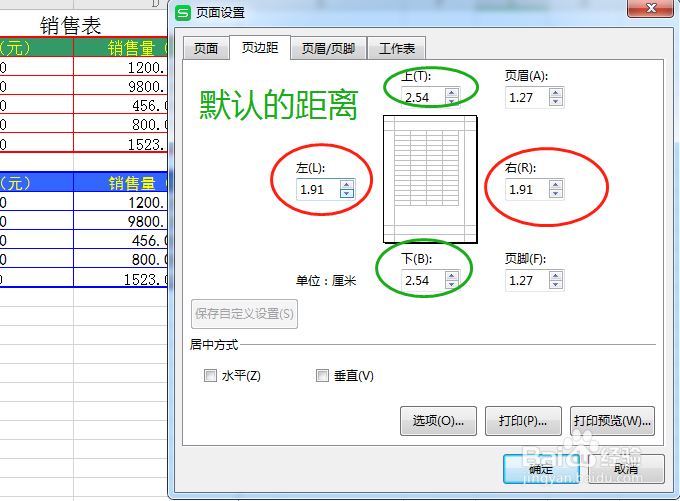Cancel the dialog with 取消 button
The width and height of the screenshot is (680, 501).
coord(626,468)
